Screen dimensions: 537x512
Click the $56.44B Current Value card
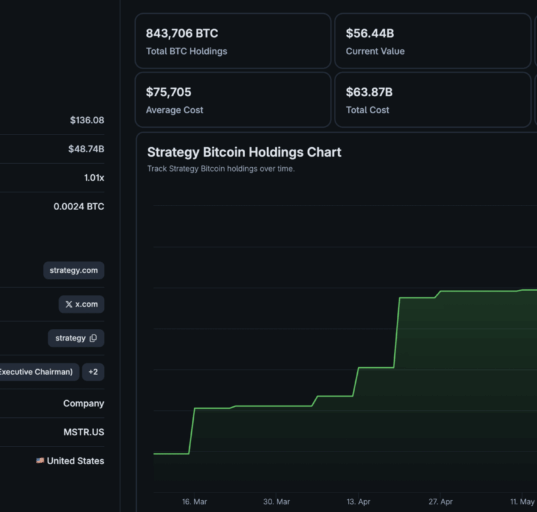433,41
